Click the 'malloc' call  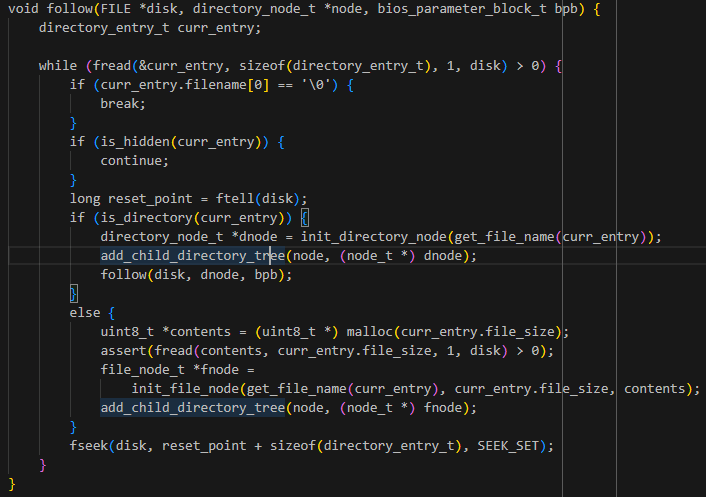[370, 332]
